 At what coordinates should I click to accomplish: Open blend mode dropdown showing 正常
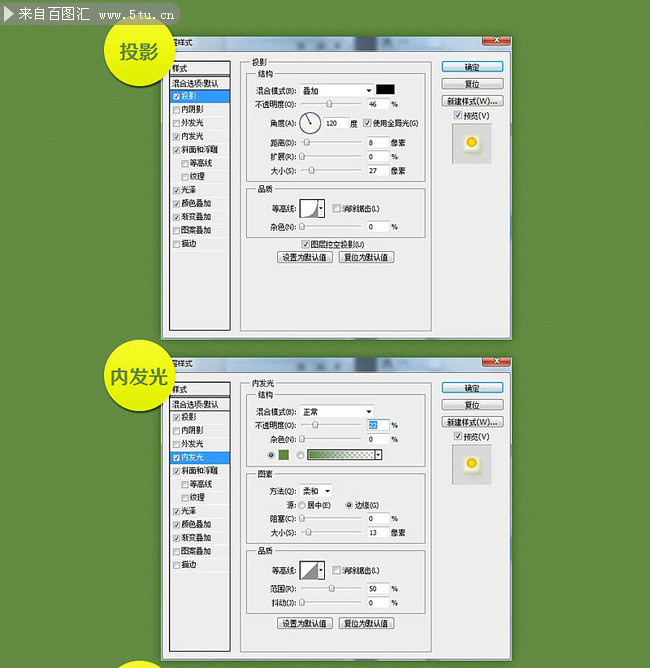336,411
